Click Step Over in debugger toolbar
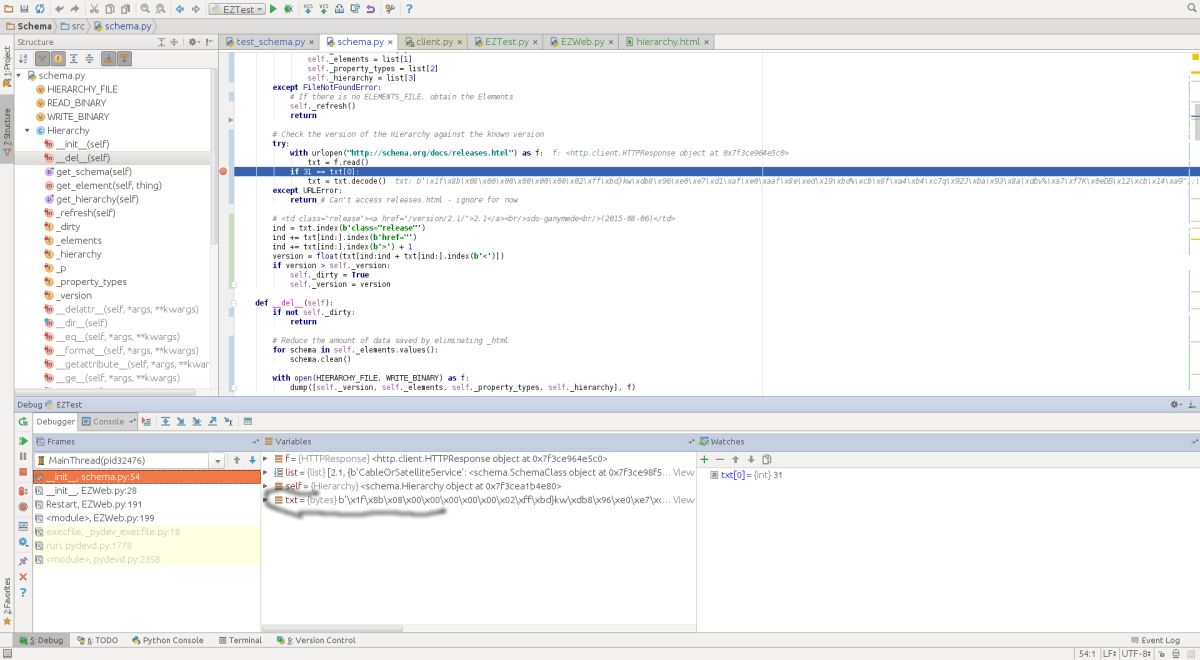The height and width of the screenshot is (660, 1200). coord(165,421)
